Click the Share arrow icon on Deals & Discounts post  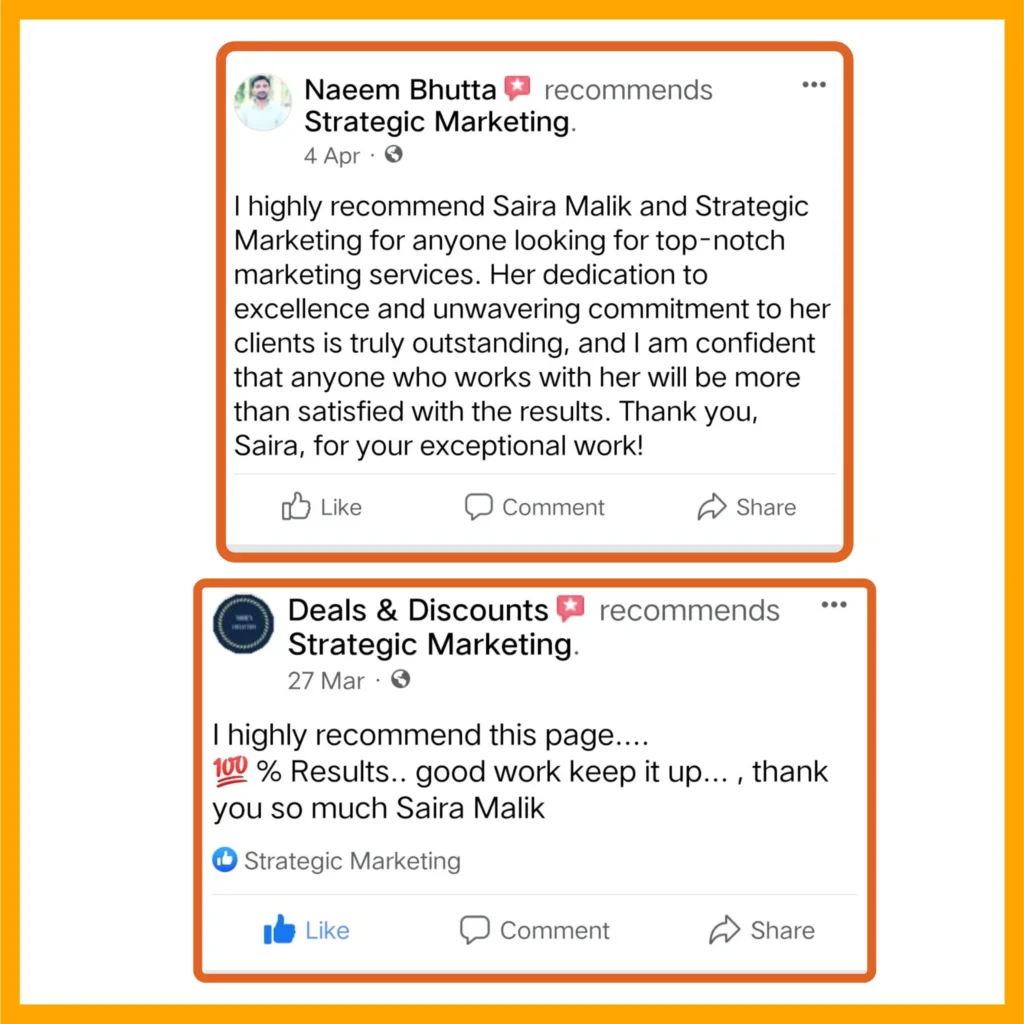(723, 931)
